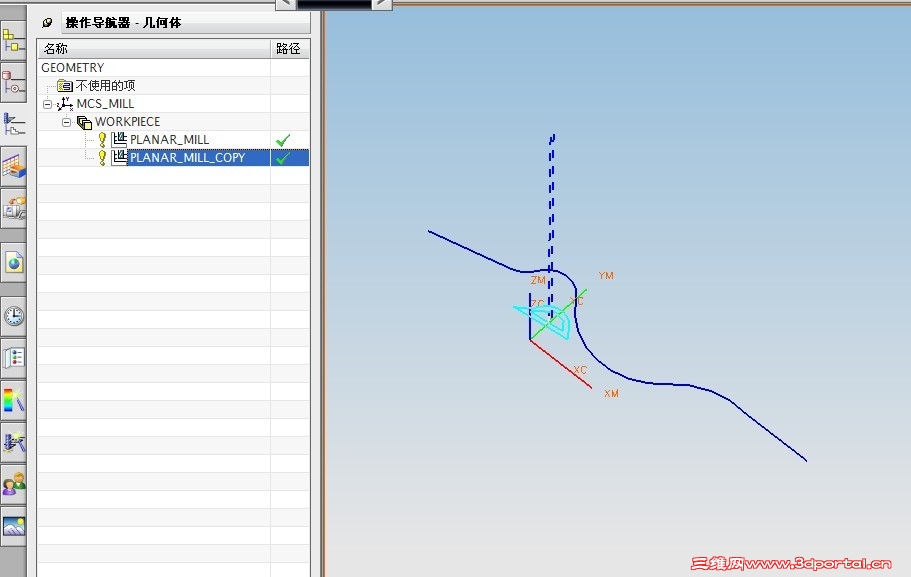911x577 pixels.
Task: Open the booklet checklist resource tab
Action: tap(13, 358)
